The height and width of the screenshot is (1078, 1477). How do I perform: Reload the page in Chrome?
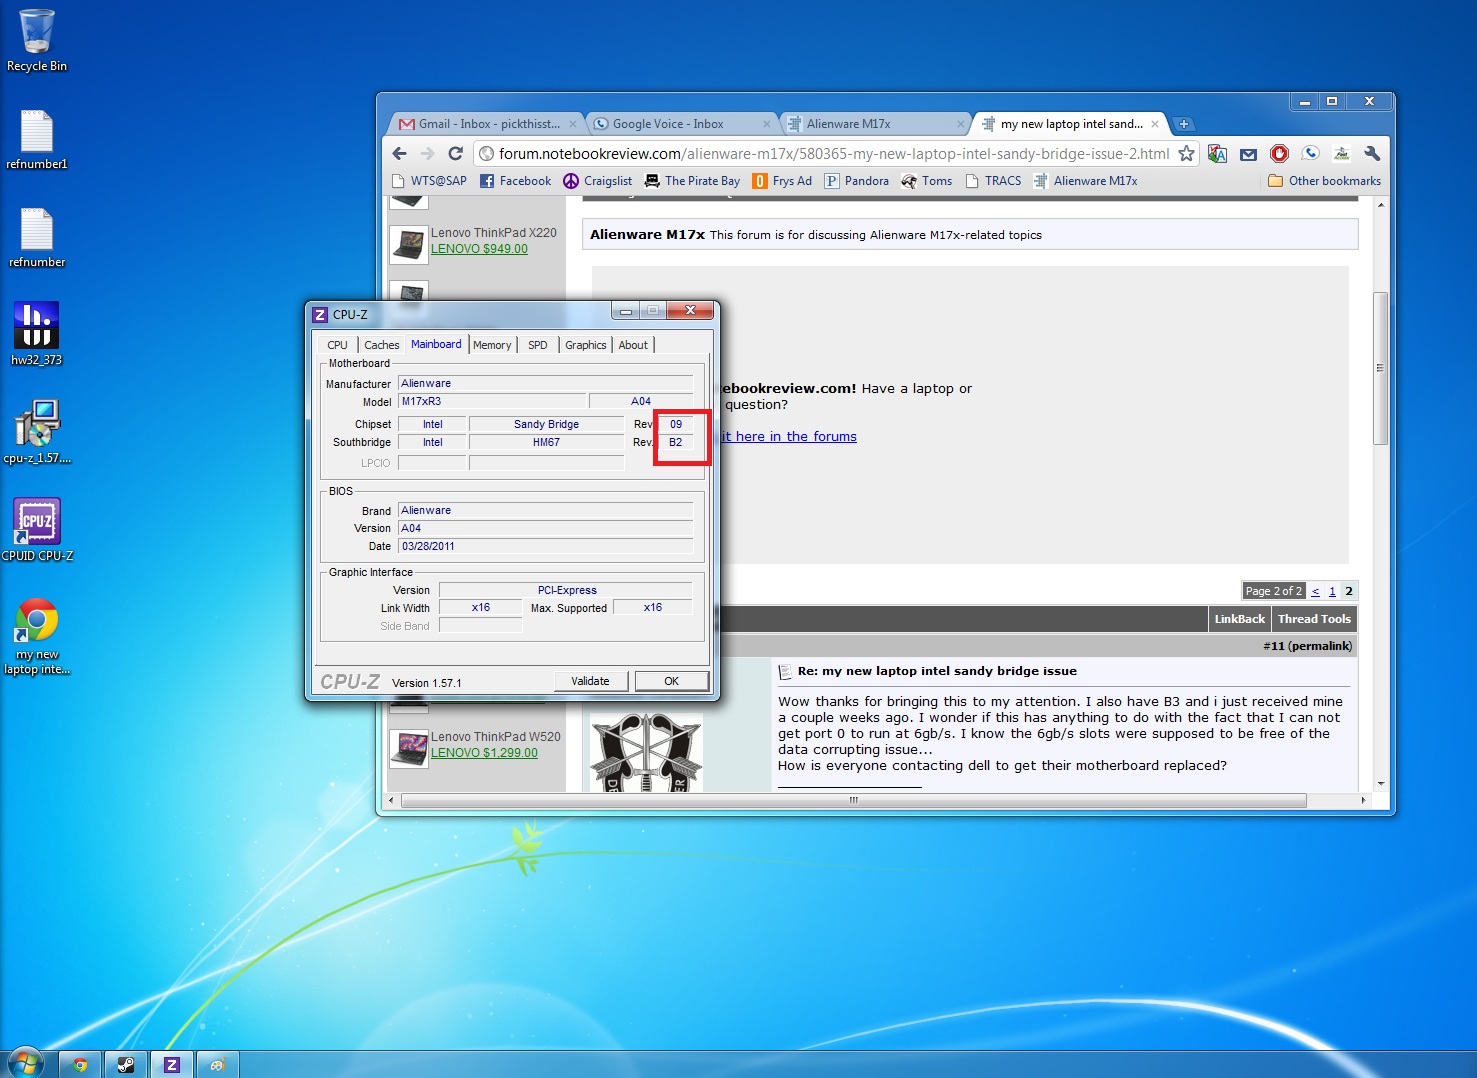coord(456,153)
